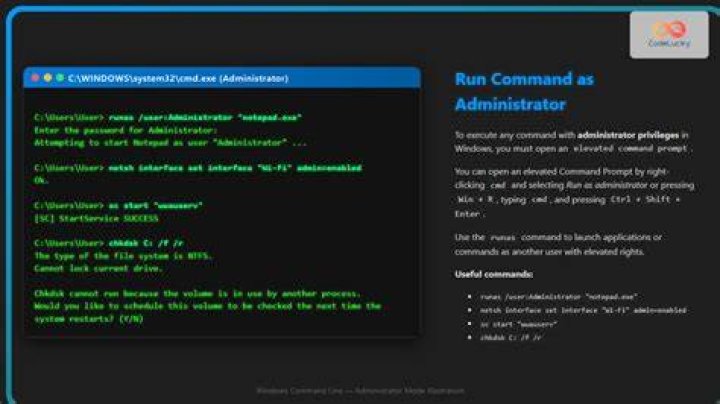Click the "Attempting to start Notepad" output line
Viewport: 720px width, 404px height.
[170, 143]
